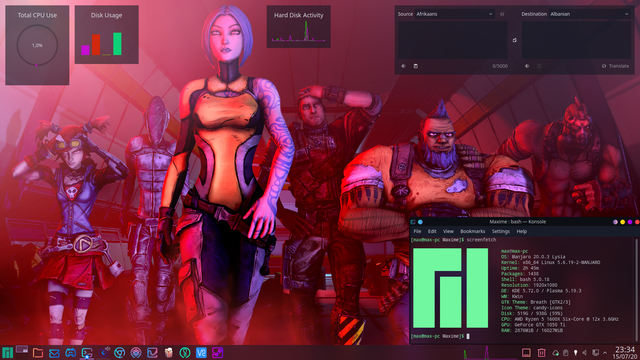The width and height of the screenshot is (640, 360).
Task: Click the Konsole window icon in title bar
Action: tap(413, 222)
